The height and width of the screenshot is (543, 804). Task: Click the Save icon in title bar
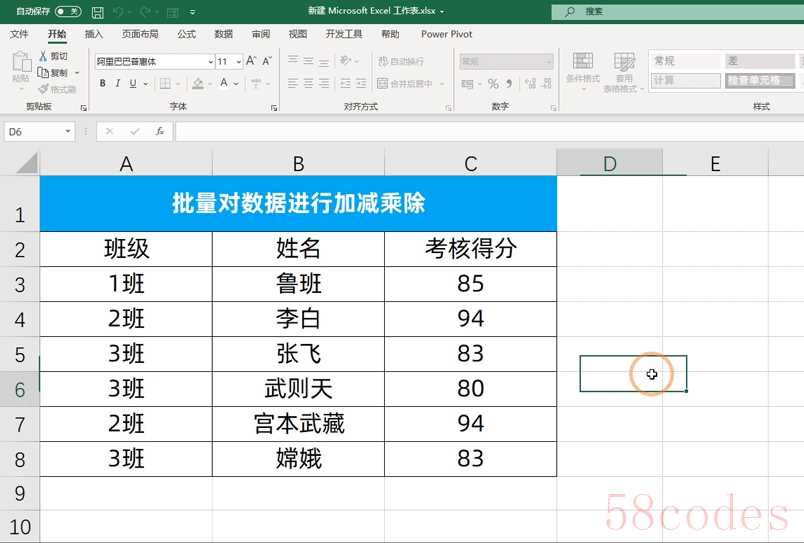tap(97, 12)
